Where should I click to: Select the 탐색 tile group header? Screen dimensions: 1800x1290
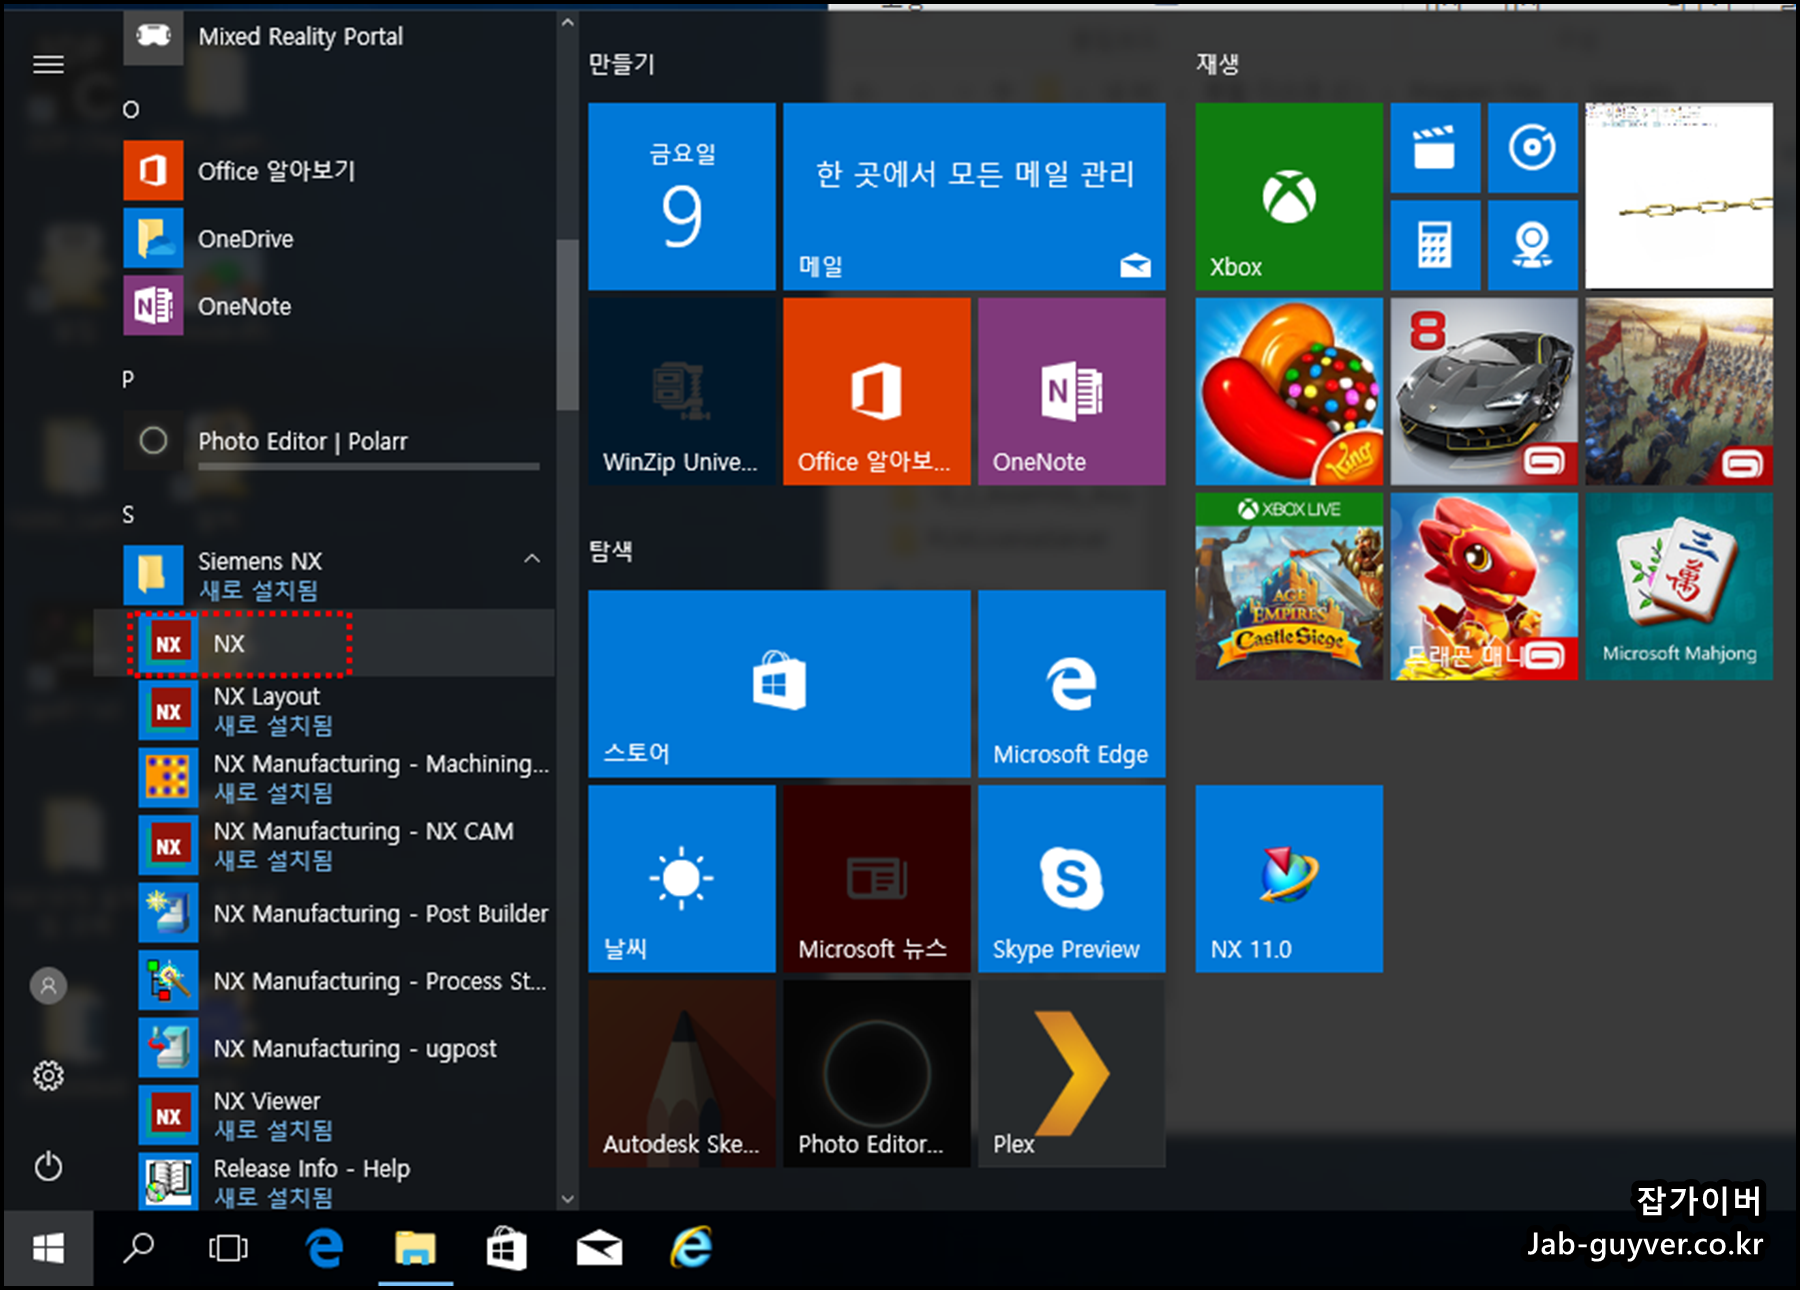click(x=610, y=551)
